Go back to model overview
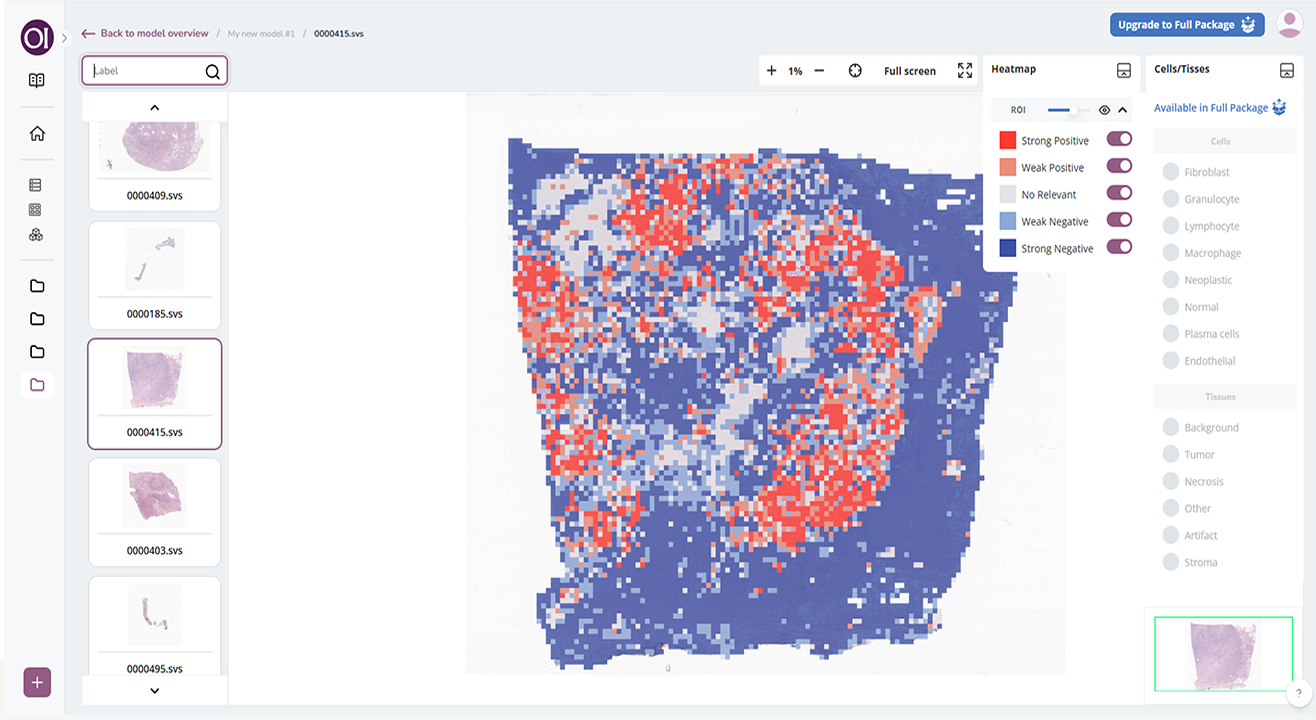 145,33
